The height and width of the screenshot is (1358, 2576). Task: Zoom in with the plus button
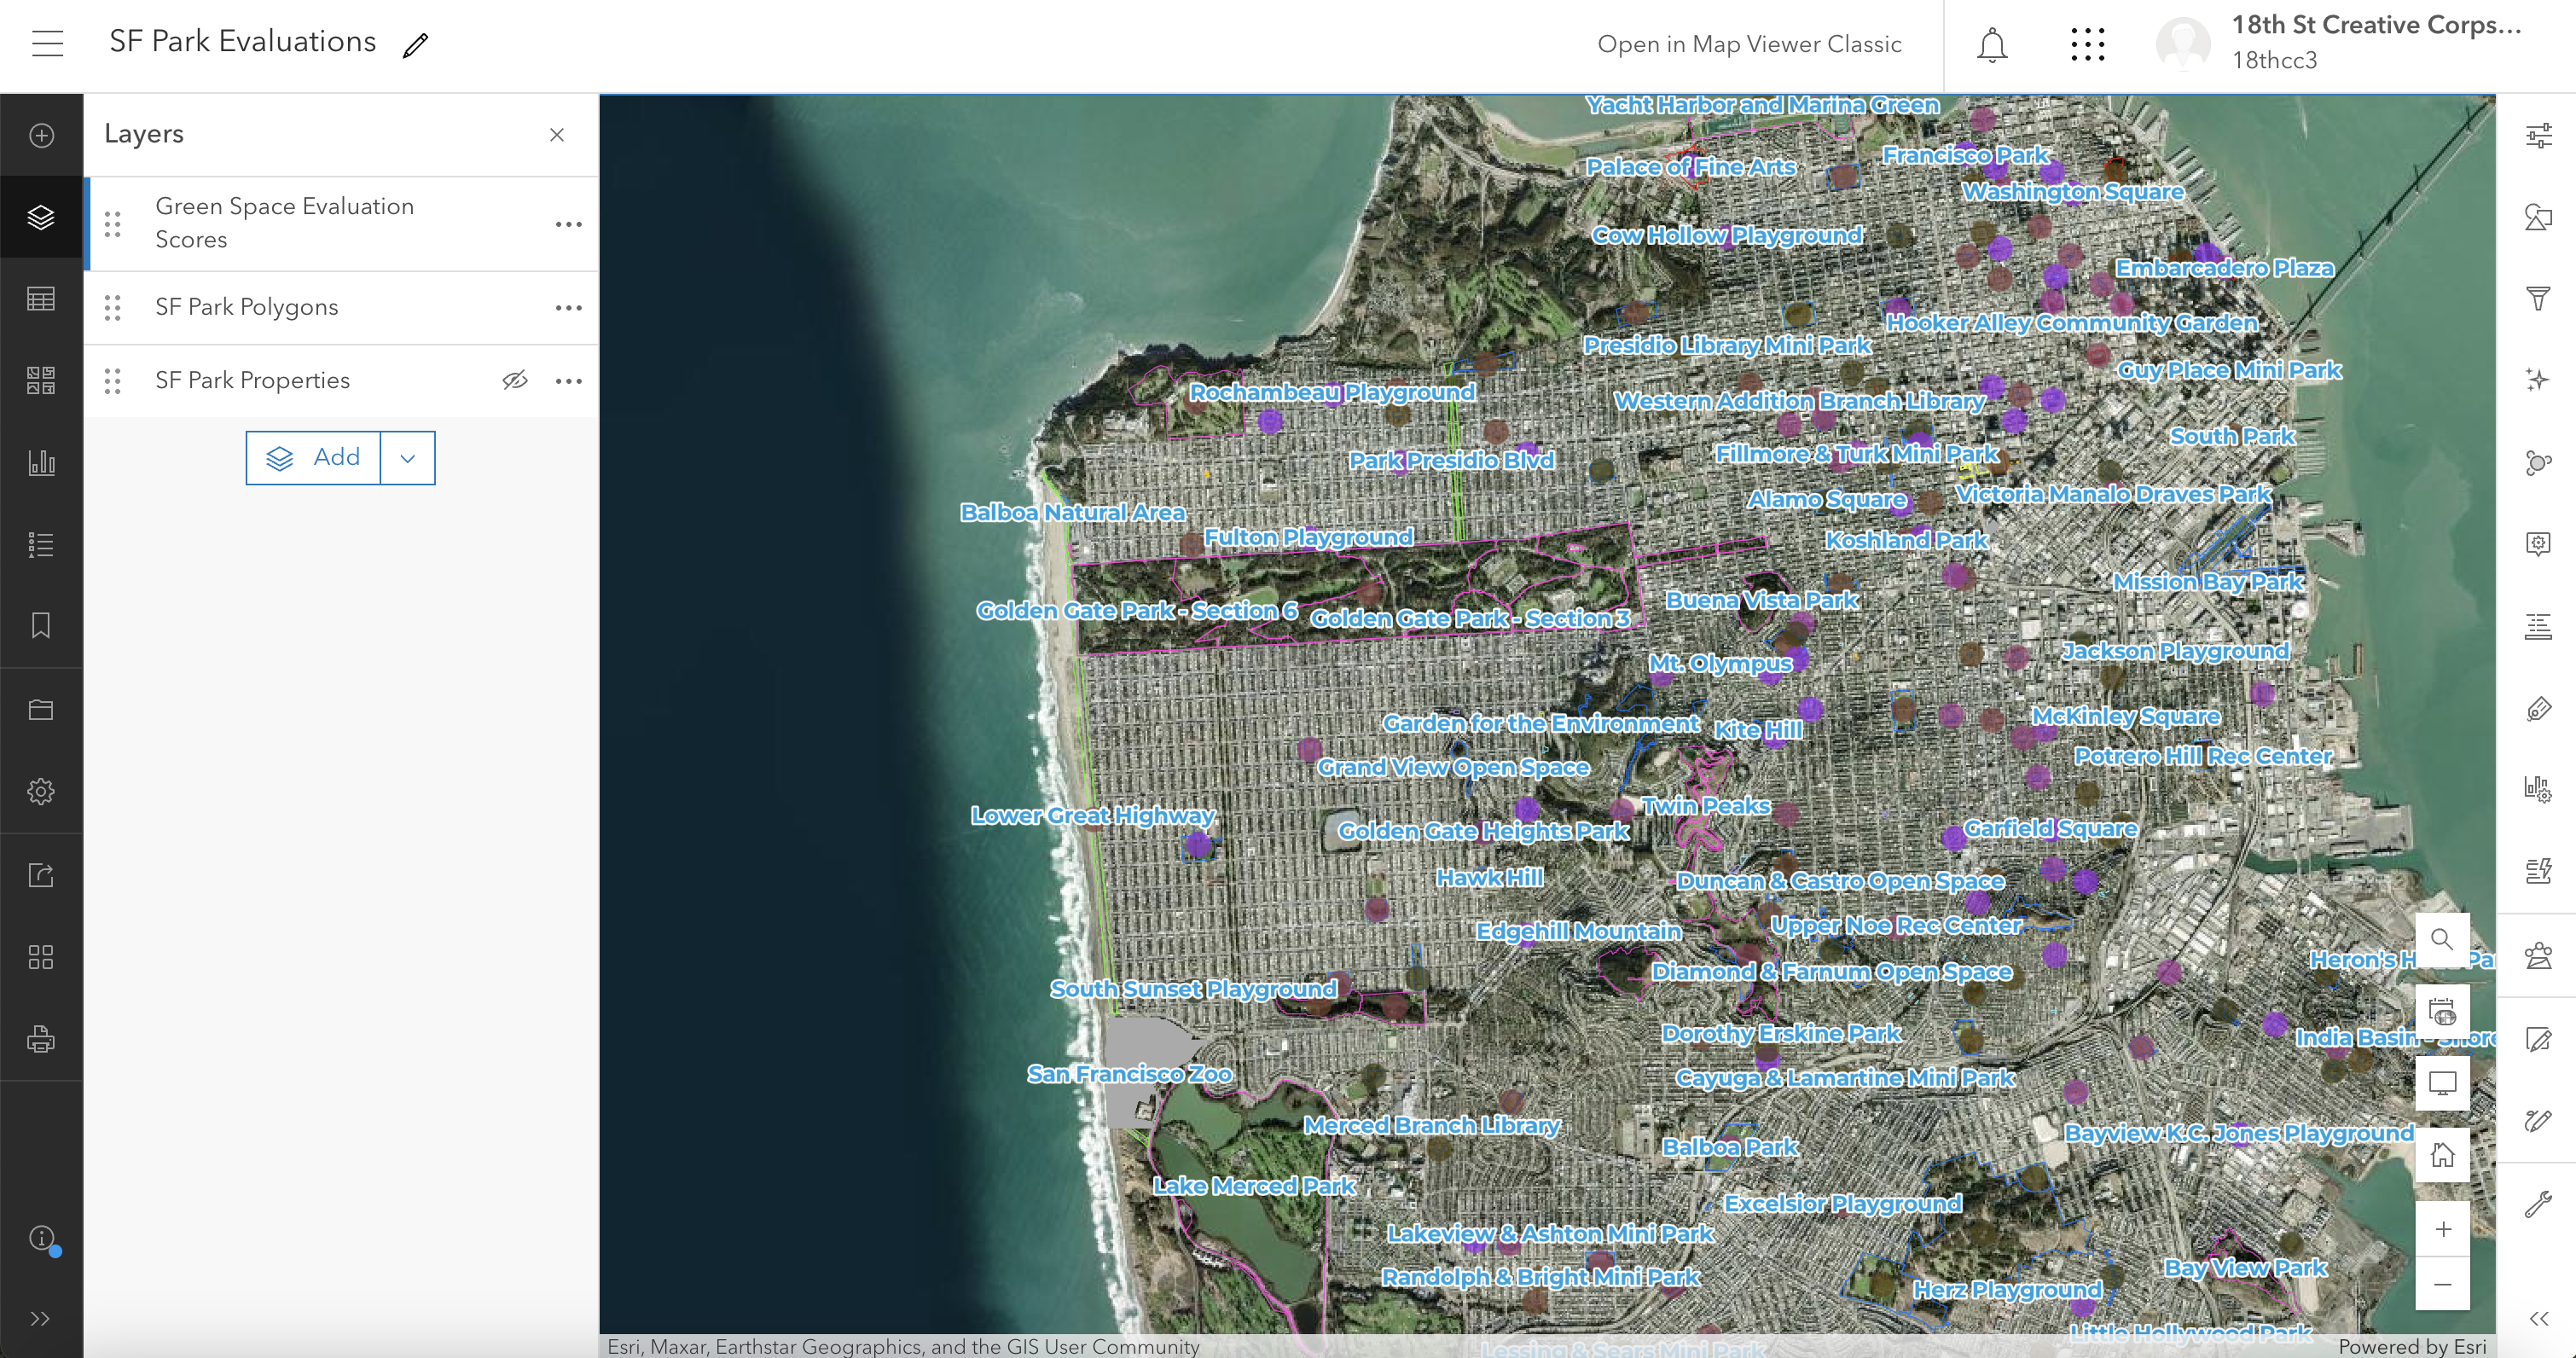click(2442, 1229)
